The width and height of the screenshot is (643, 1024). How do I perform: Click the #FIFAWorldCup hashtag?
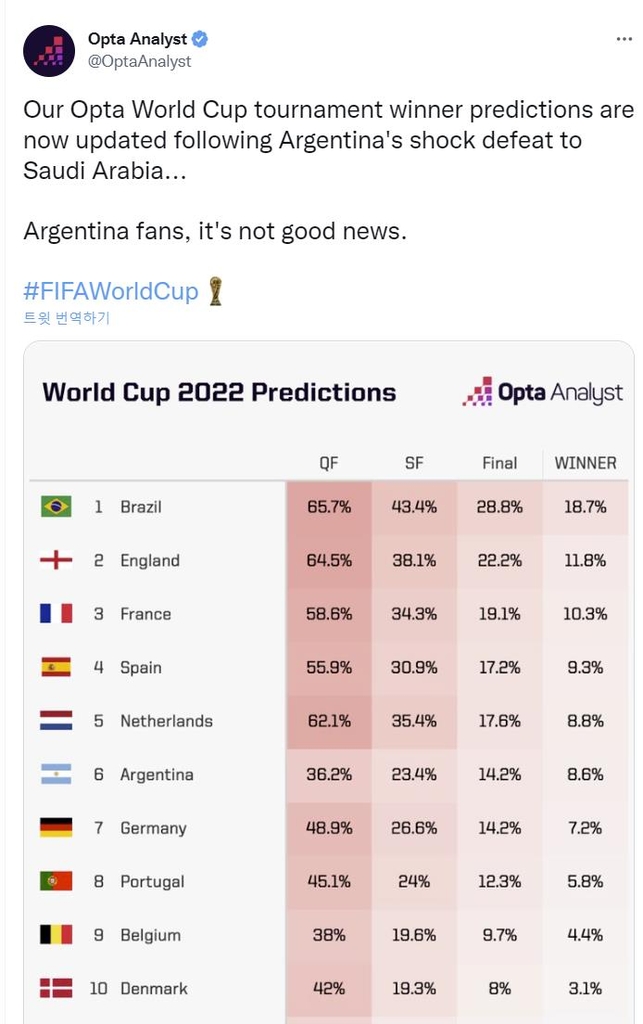111,292
